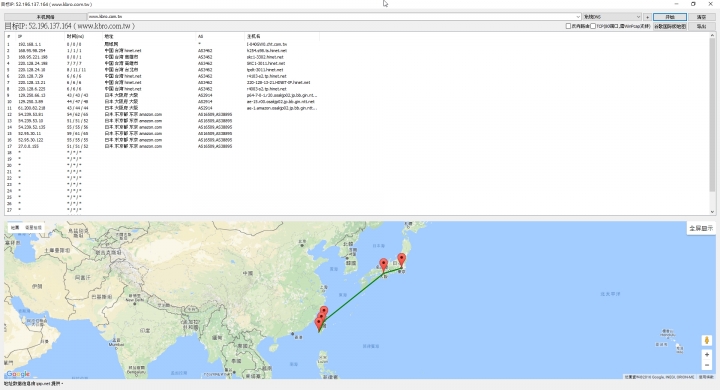Click the 目标IP: 52.196.137.164 heading label
This screenshot has width=720, height=390.
[69, 26]
